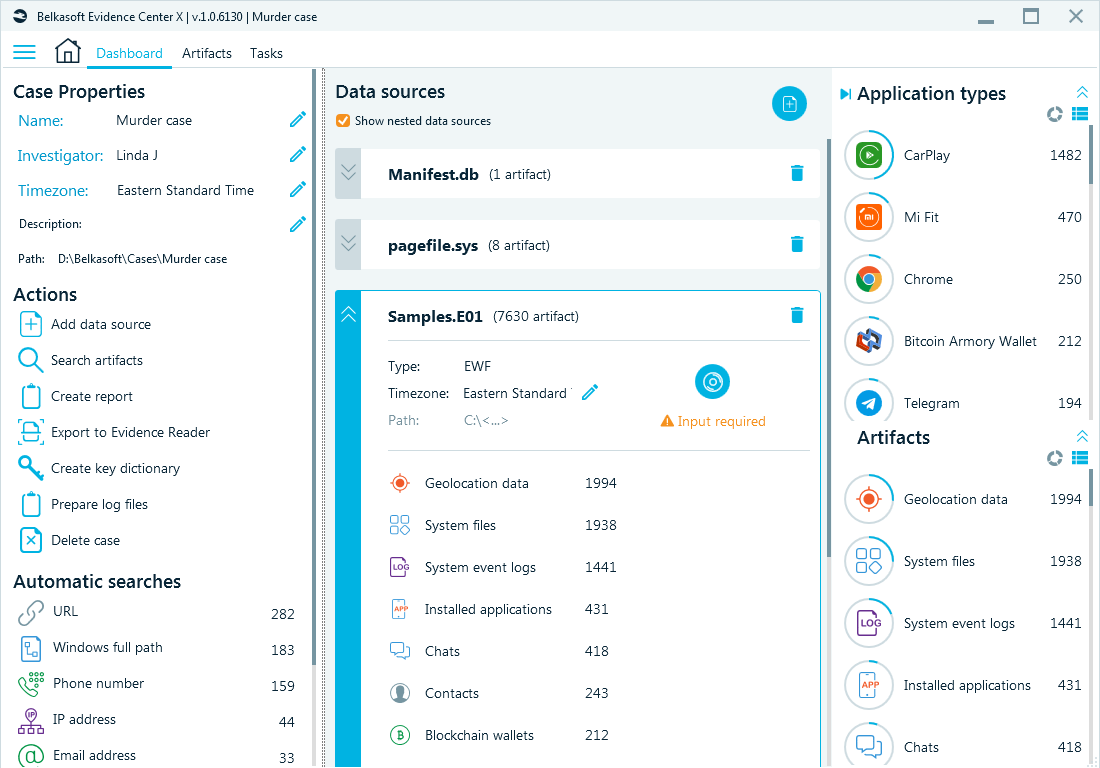Edit the case Description pencil icon
1100x768 pixels.
tap(297, 224)
